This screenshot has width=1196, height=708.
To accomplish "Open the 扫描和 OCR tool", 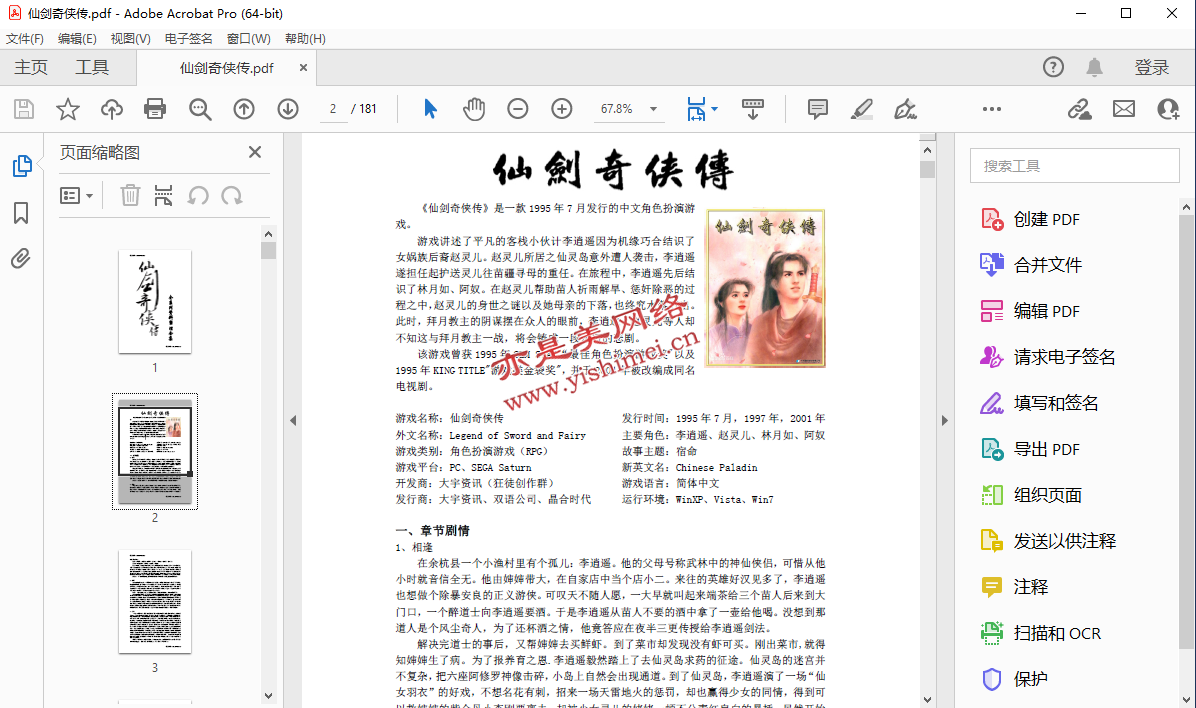I will coord(1040,633).
